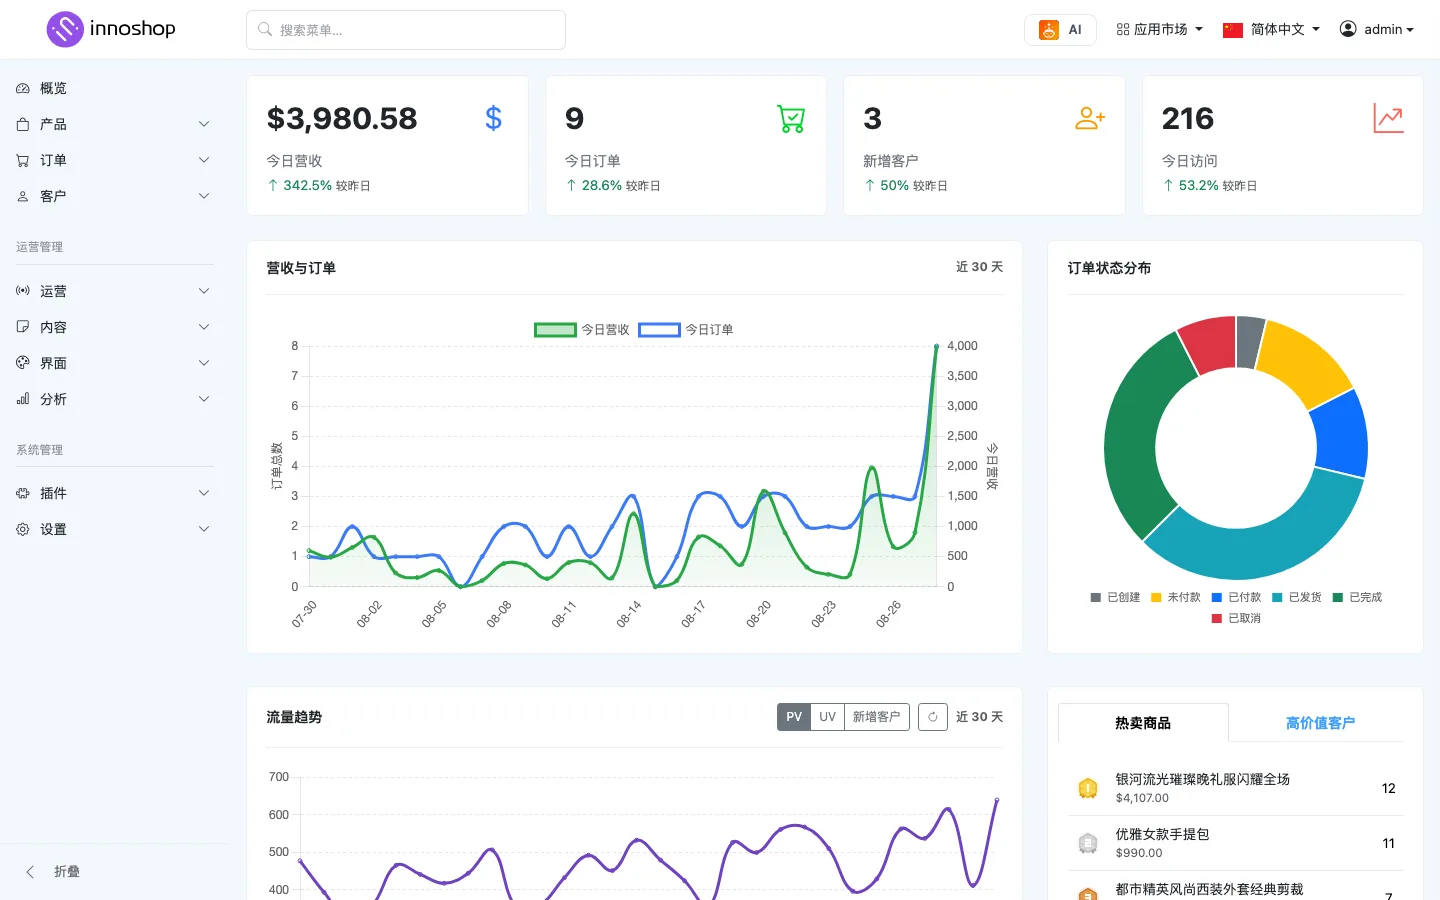This screenshot has width=1440, height=900.
Task: Click the plugin puzzle icon
Action: click(x=23, y=493)
